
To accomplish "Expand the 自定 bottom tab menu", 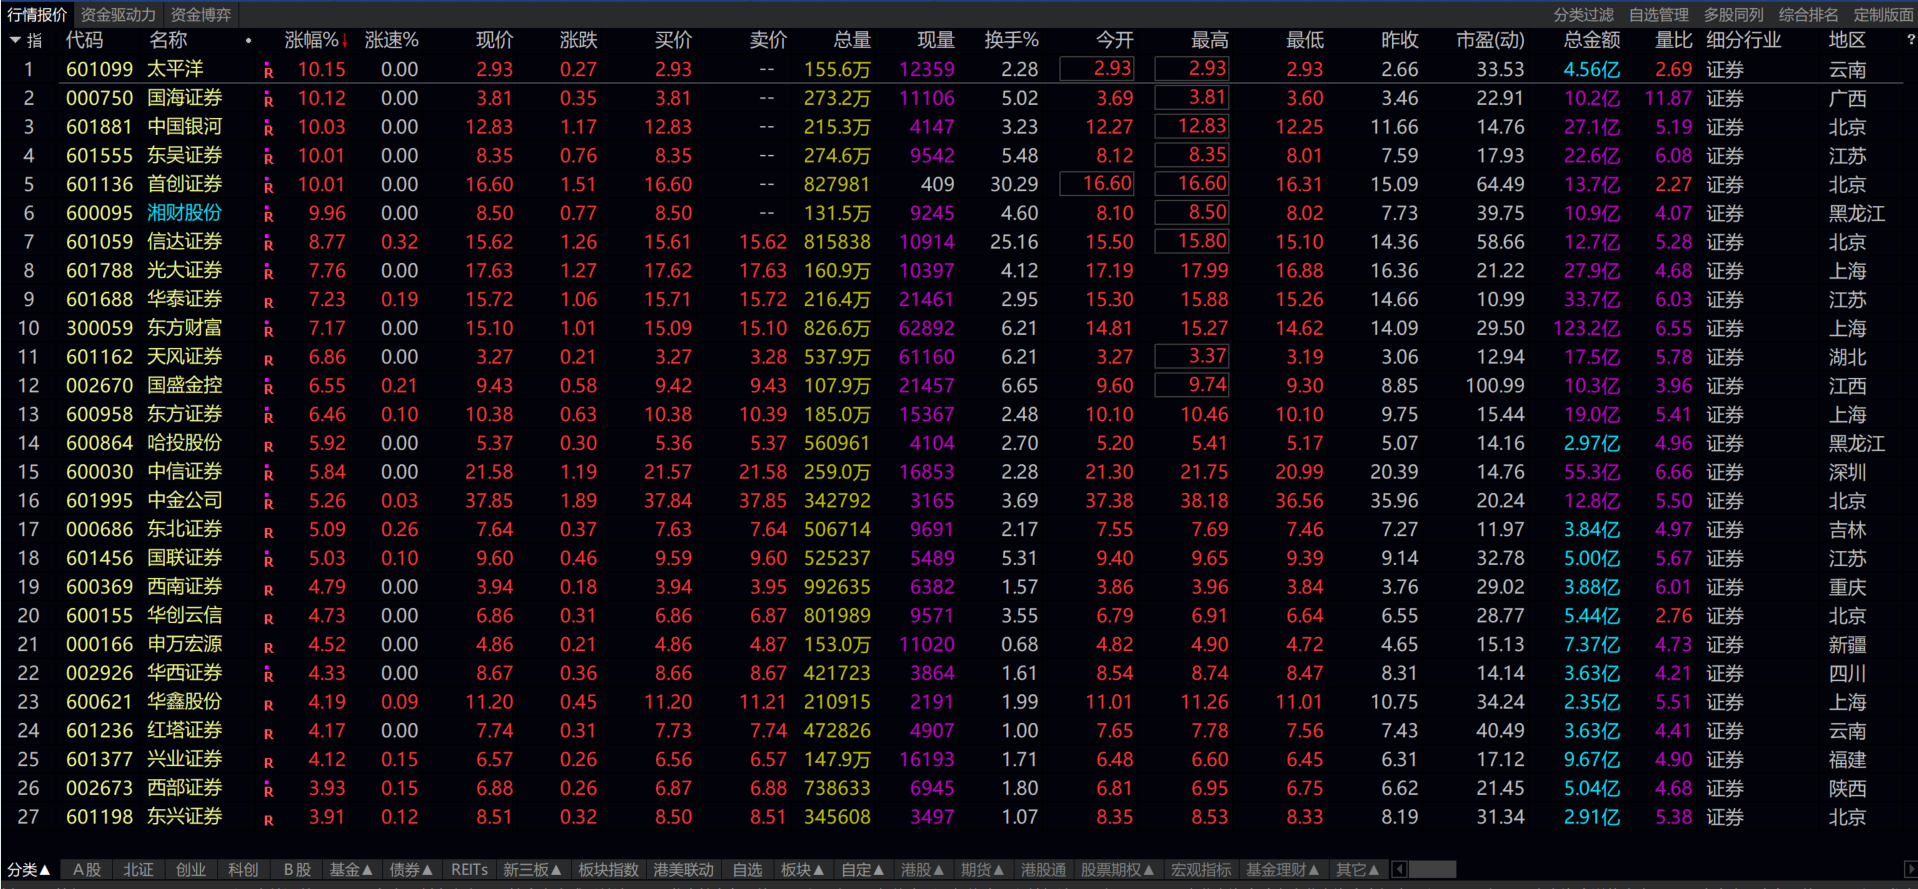I will pos(863,869).
